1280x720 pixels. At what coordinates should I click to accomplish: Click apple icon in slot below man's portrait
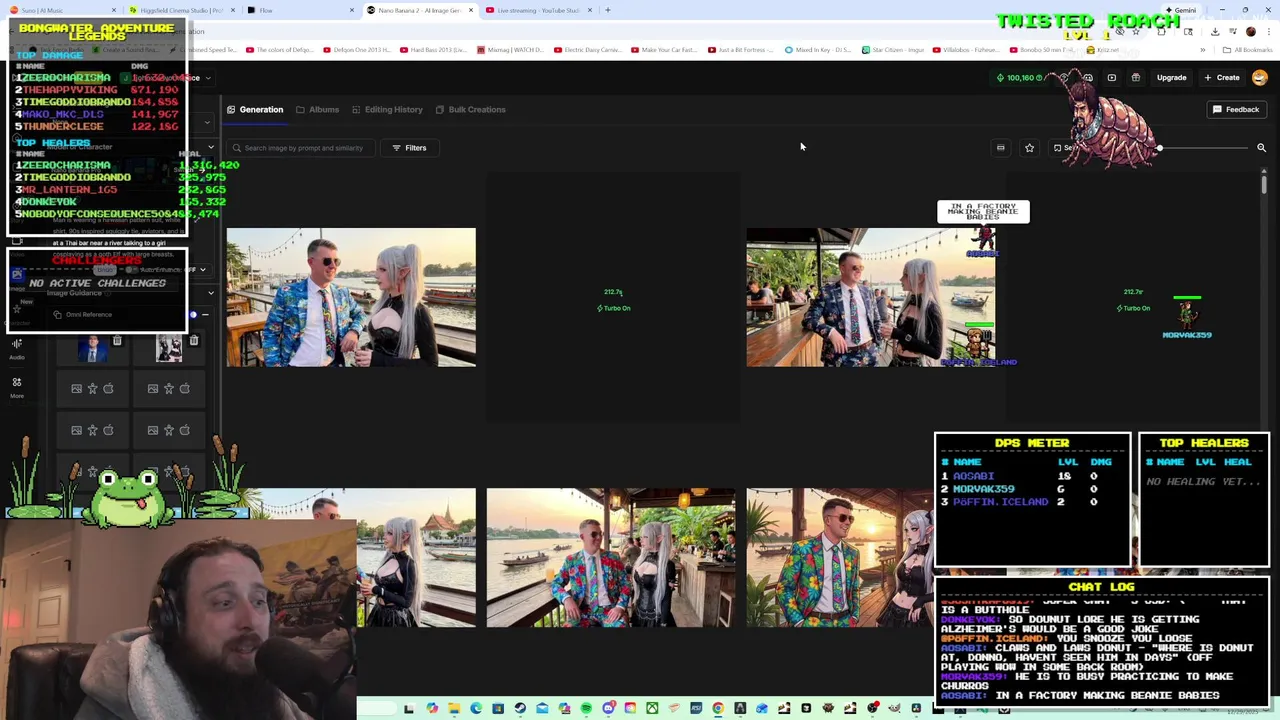click(108, 388)
